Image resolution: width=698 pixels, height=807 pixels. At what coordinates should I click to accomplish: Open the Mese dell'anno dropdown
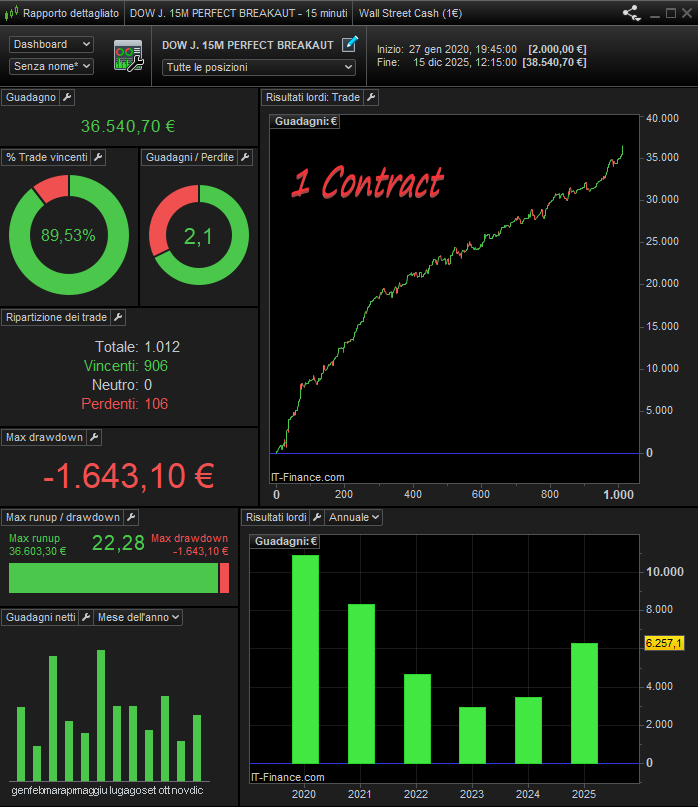pos(138,617)
